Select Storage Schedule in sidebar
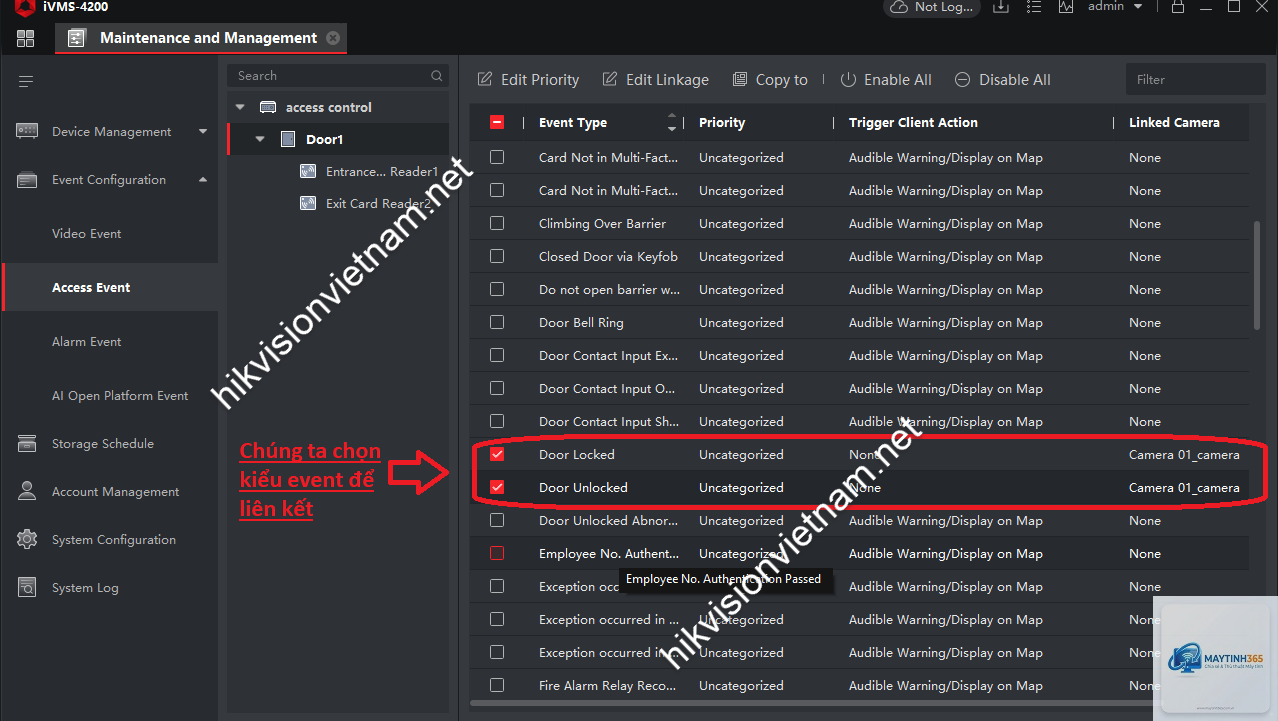Image resolution: width=1278 pixels, height=721 pixels. pos(103,444)
